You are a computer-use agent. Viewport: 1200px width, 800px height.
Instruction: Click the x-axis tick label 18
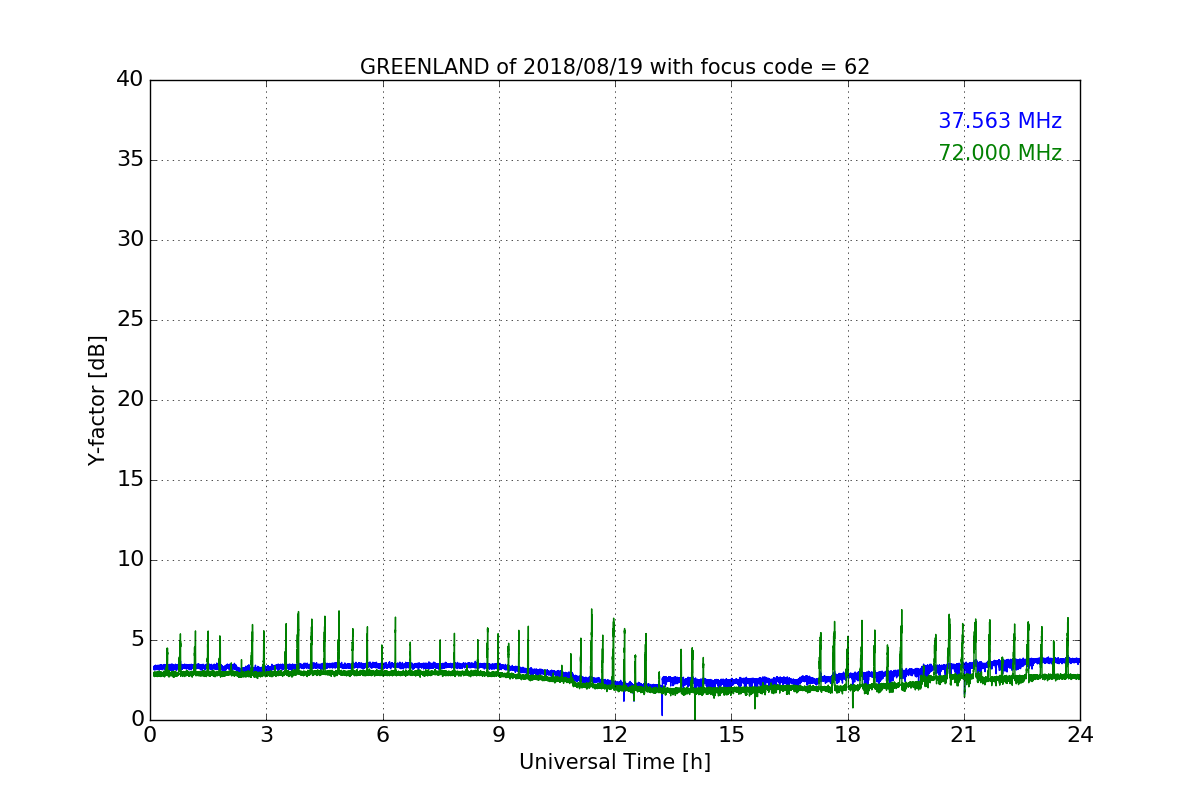[848, 735]
